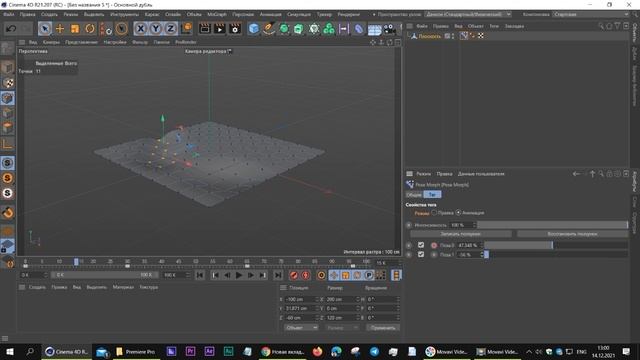Viewport: 640px width, 360px height.
Task: Select the Live Selection arrow tool
Action: pos(45,29)
